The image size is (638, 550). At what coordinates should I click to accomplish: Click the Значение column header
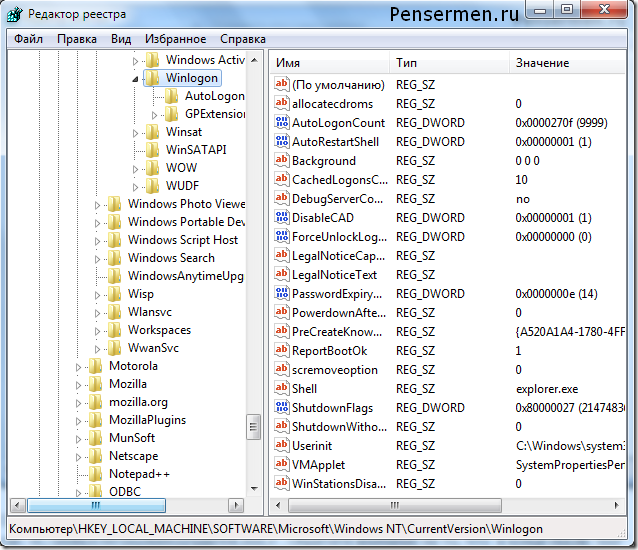(567, 63)
